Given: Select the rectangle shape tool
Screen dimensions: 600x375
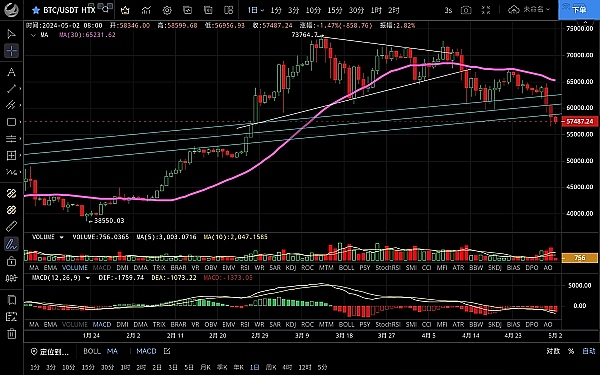Looking at the screenshot, I should tap(11, 122).
